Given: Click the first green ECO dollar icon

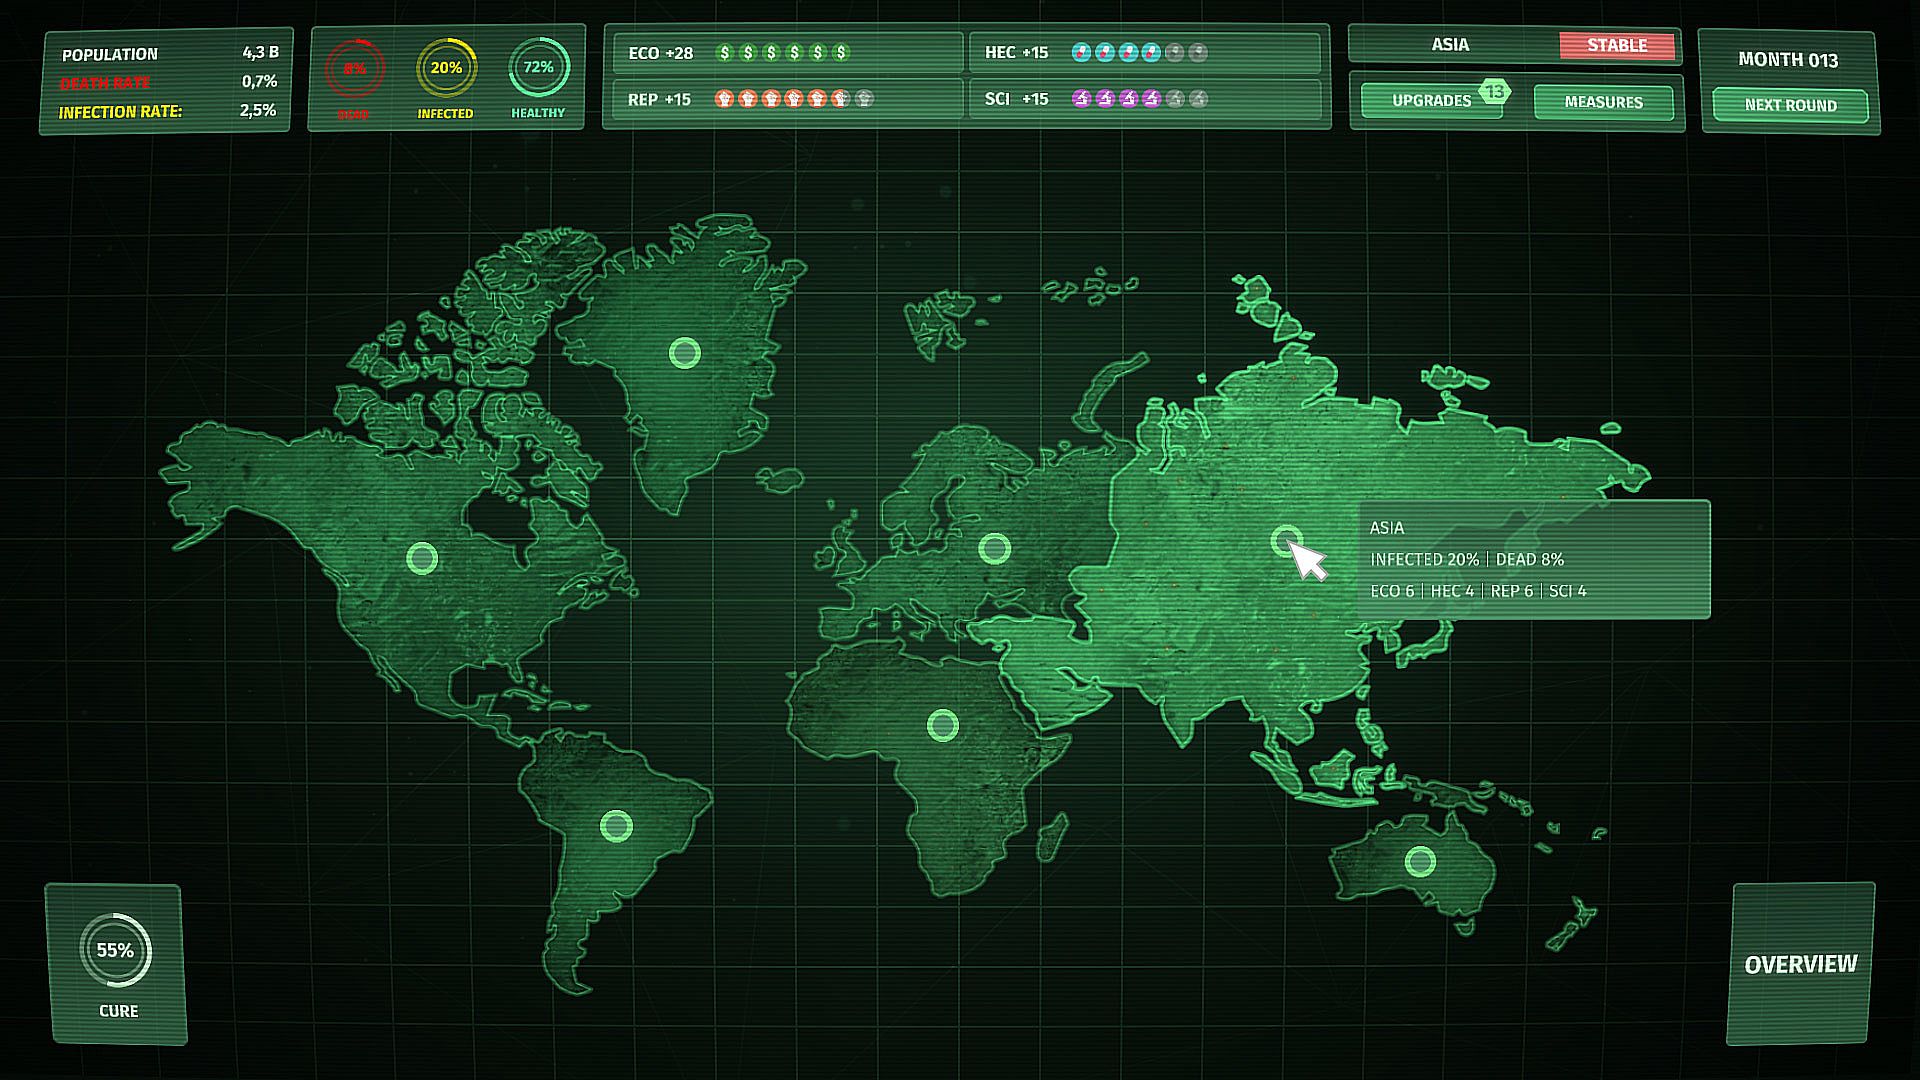Looking at the screenshot, I should click(x=725, y=52).
